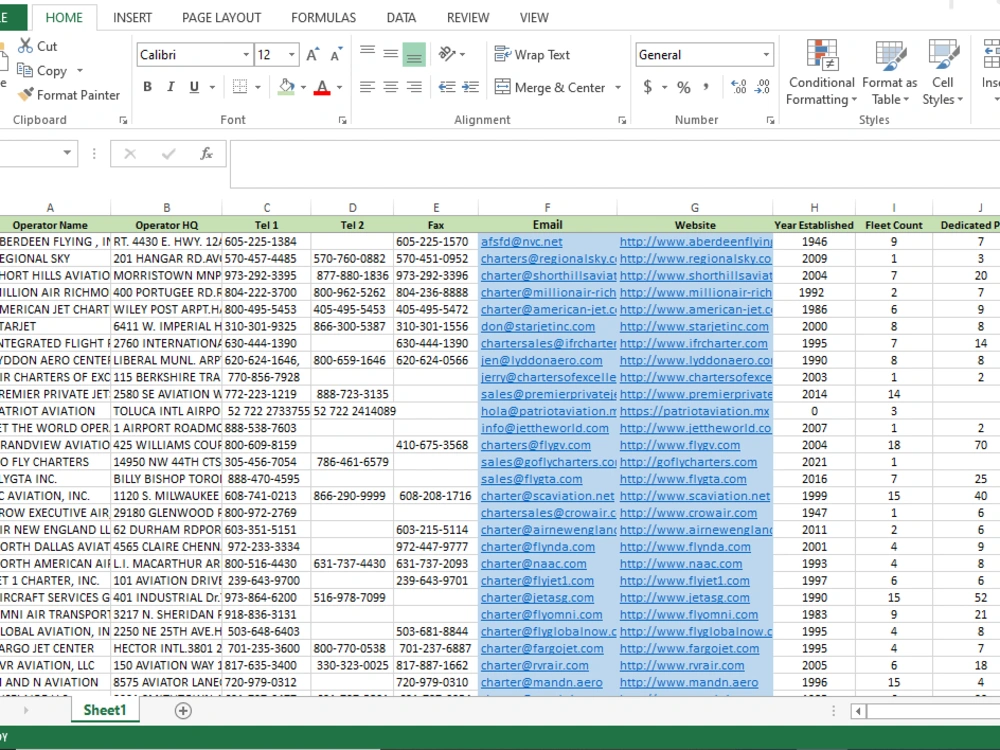Apply the Borders icon

(x=240, y=87)
